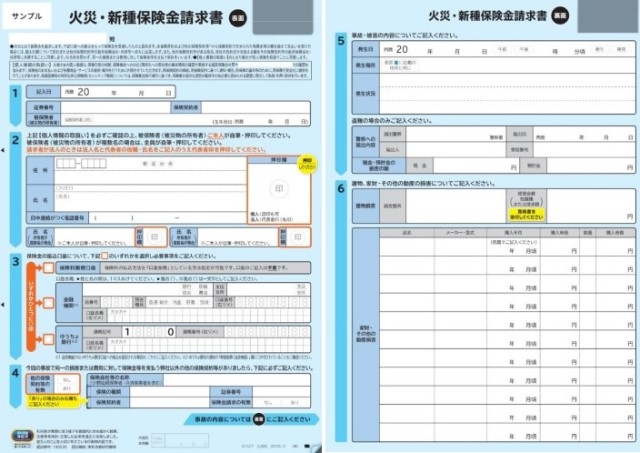This screenshot has width=640, height=453.
Task: Click the ゆうちょ 通帳番号 digit boxes
Action: tap(267, 332)
